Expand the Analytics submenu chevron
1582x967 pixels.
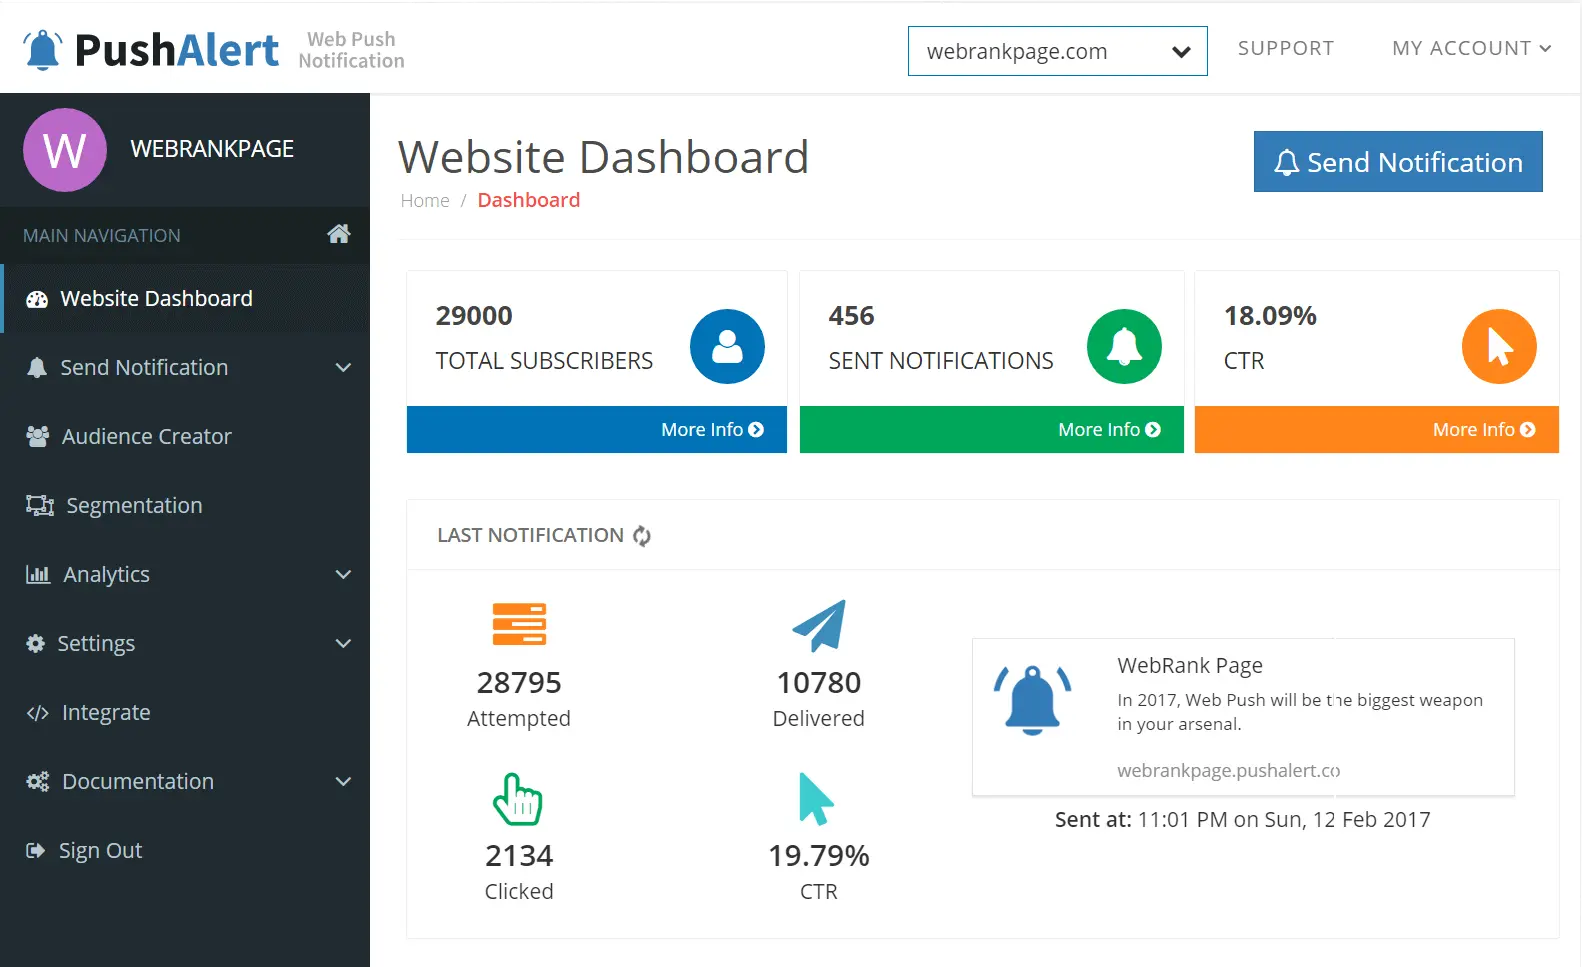[x=343, y=575]
